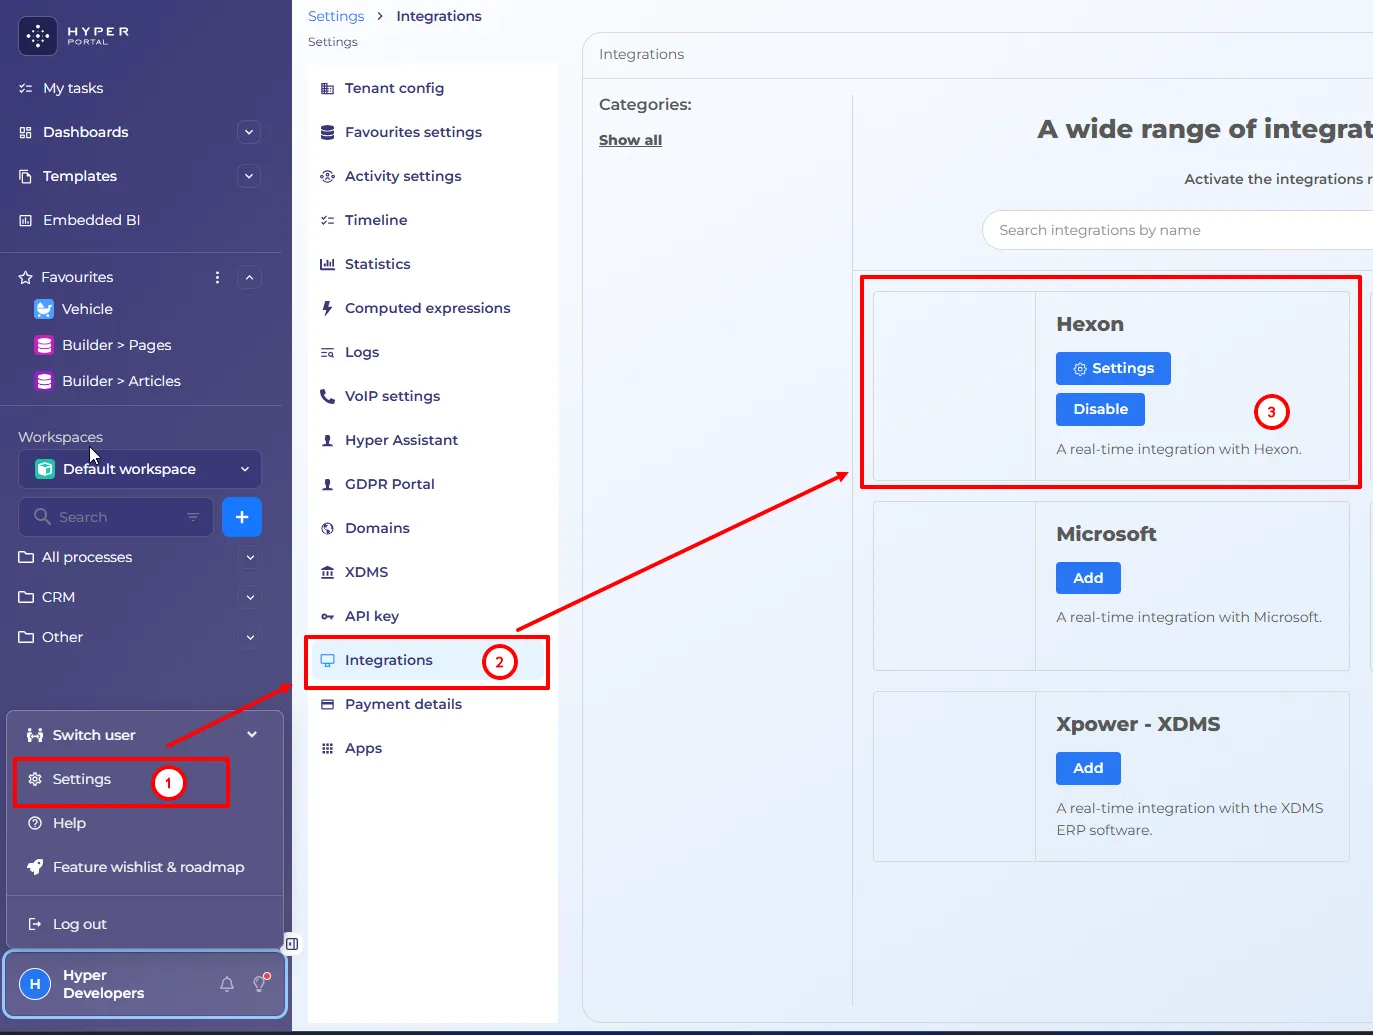
Task: Click the Log out door icon
Action: point(35,924)
